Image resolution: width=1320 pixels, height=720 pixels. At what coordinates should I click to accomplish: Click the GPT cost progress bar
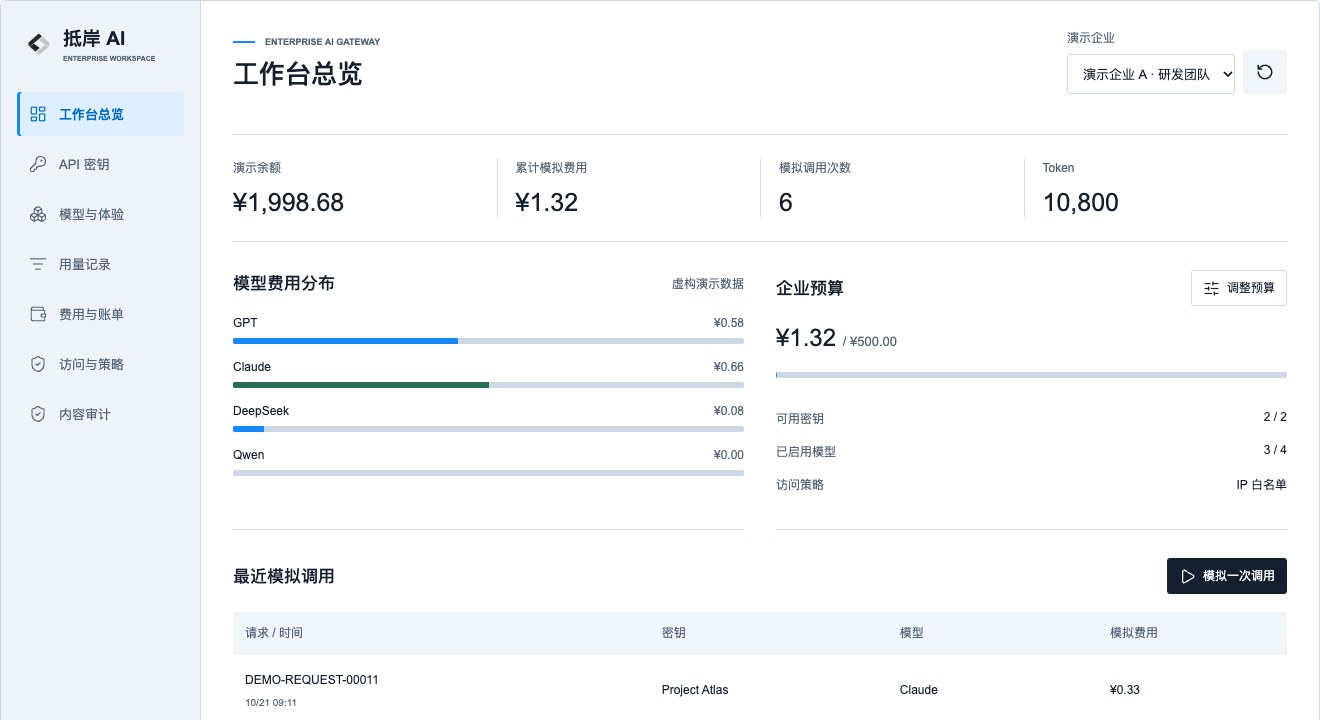488,341
